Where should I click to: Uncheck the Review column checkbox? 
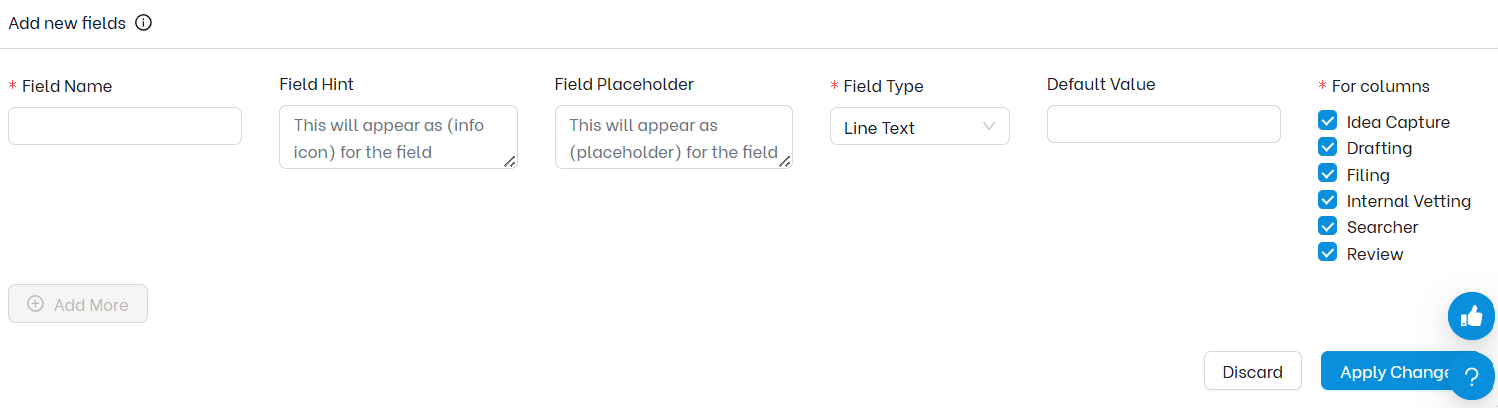click(1328, 253)
